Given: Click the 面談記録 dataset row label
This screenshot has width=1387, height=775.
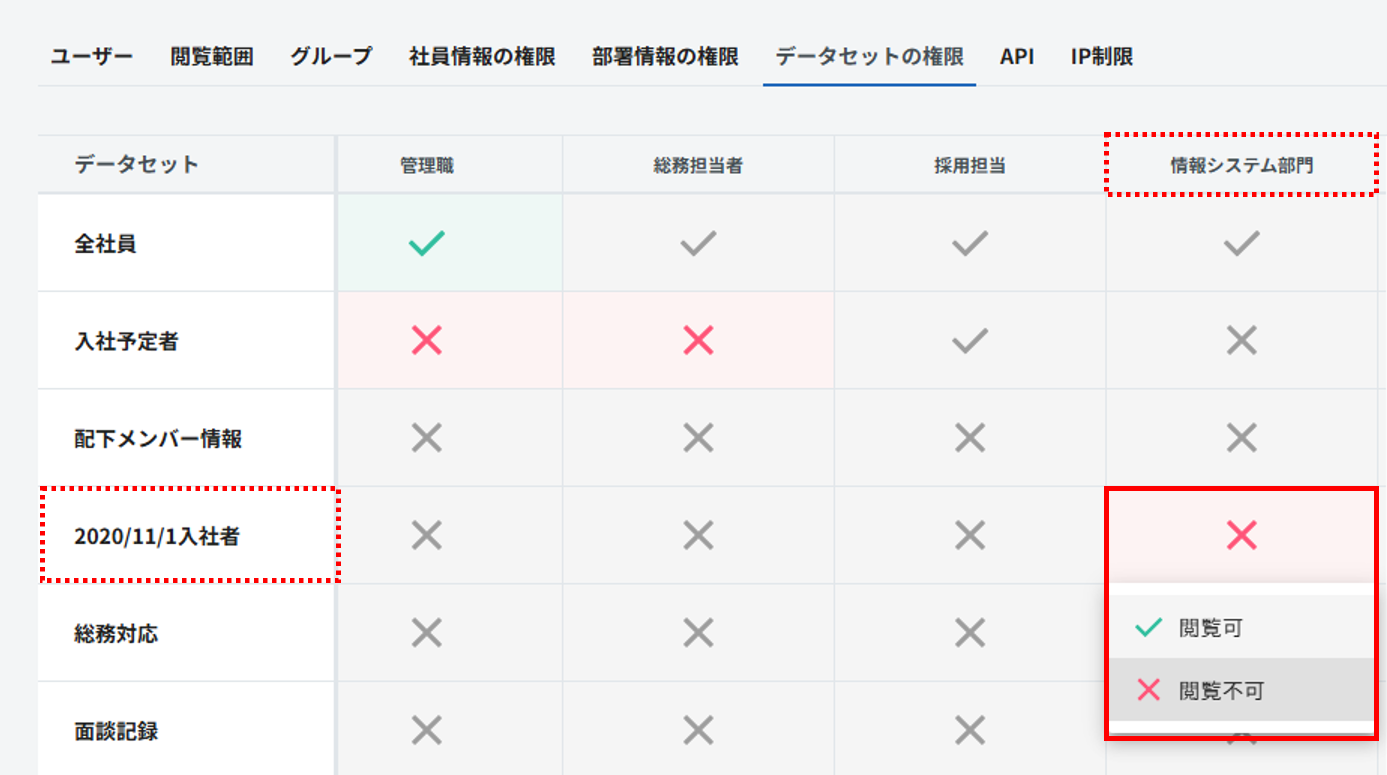Looking at the screenshot, I should point(116,731).
